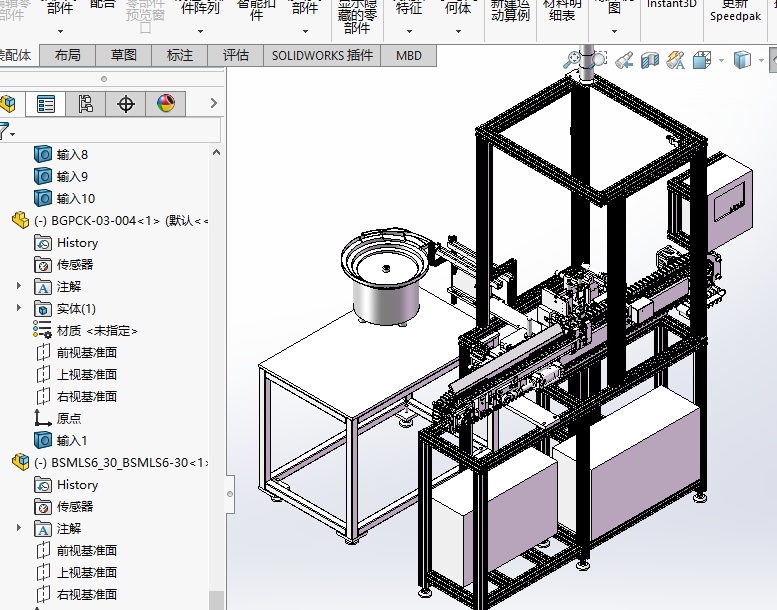777x610 pixels.
Task: Open the FeatureManager design tree tab
Action: (x=8, y=104)
